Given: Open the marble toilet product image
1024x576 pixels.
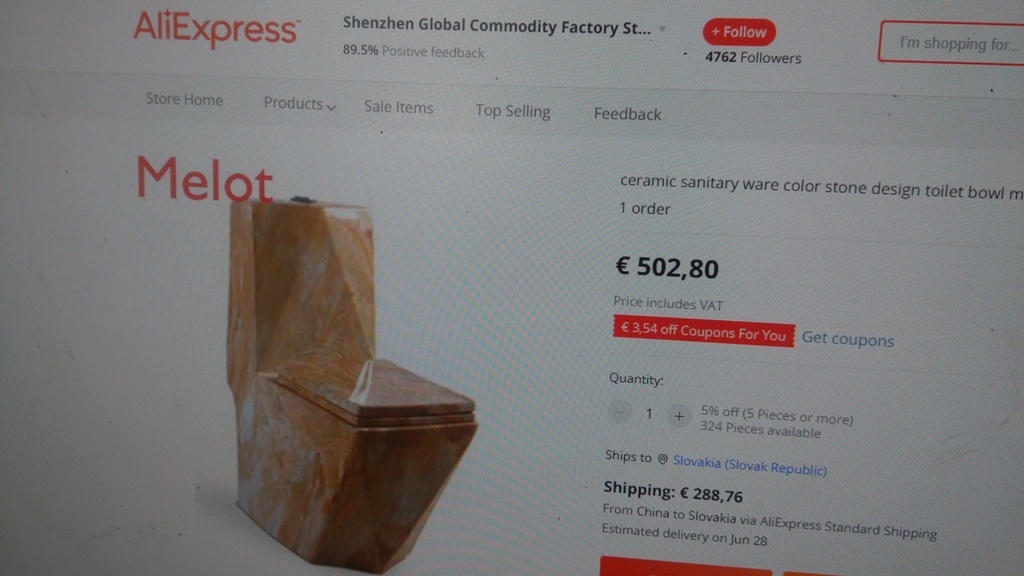Looking at the screenshot, I should point(351,381).
